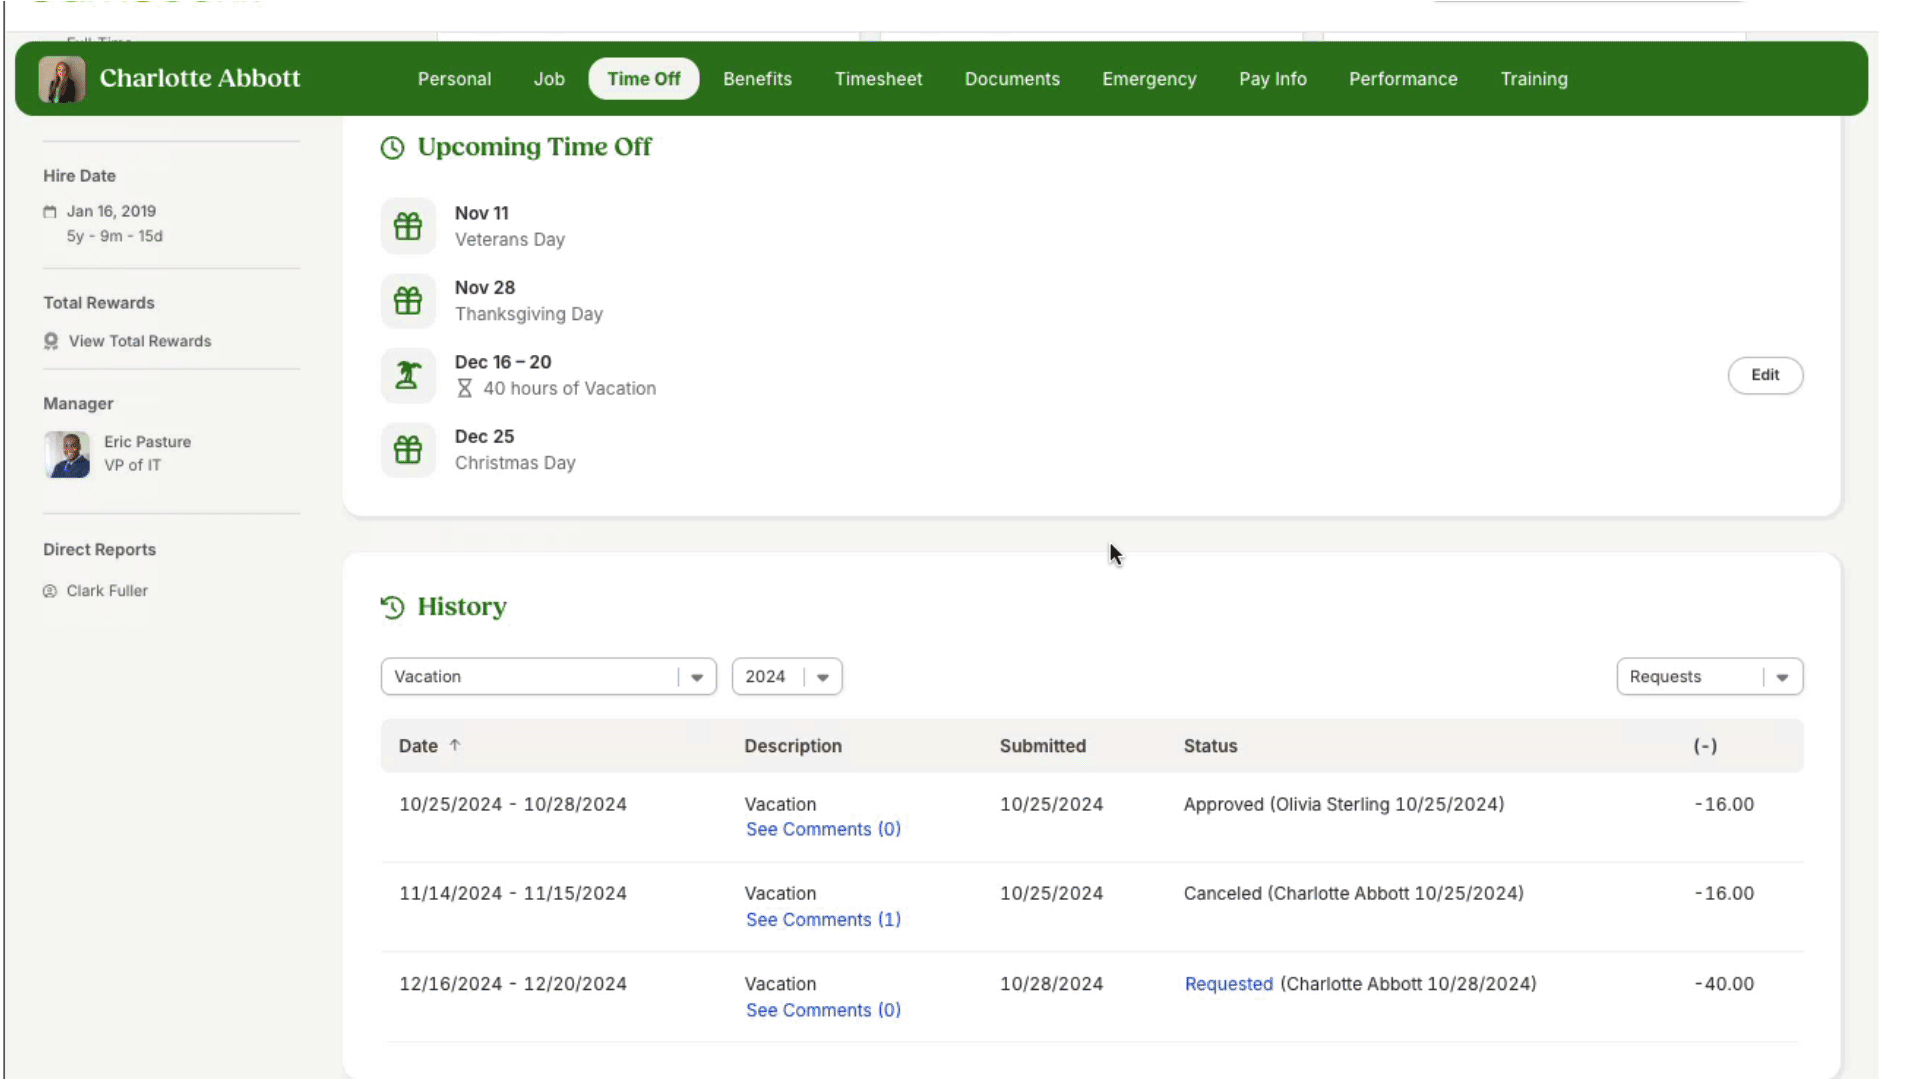Open the Emergency tab
This screenshot has height=1080, width=1920.
coord(1149,79)
